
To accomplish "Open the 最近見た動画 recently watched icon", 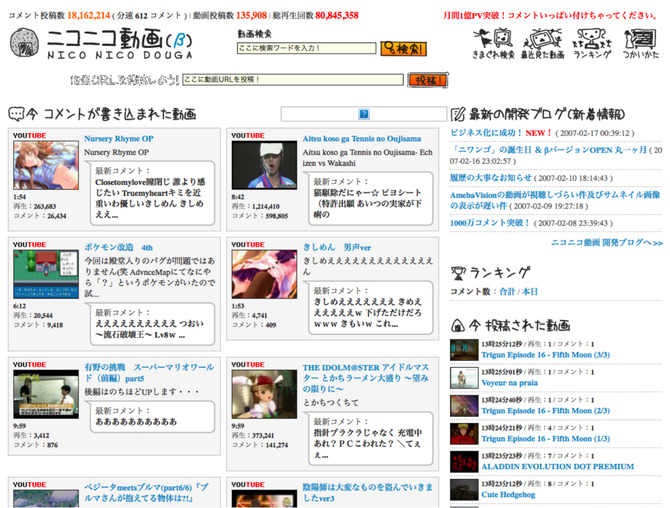I will point(542,43).
